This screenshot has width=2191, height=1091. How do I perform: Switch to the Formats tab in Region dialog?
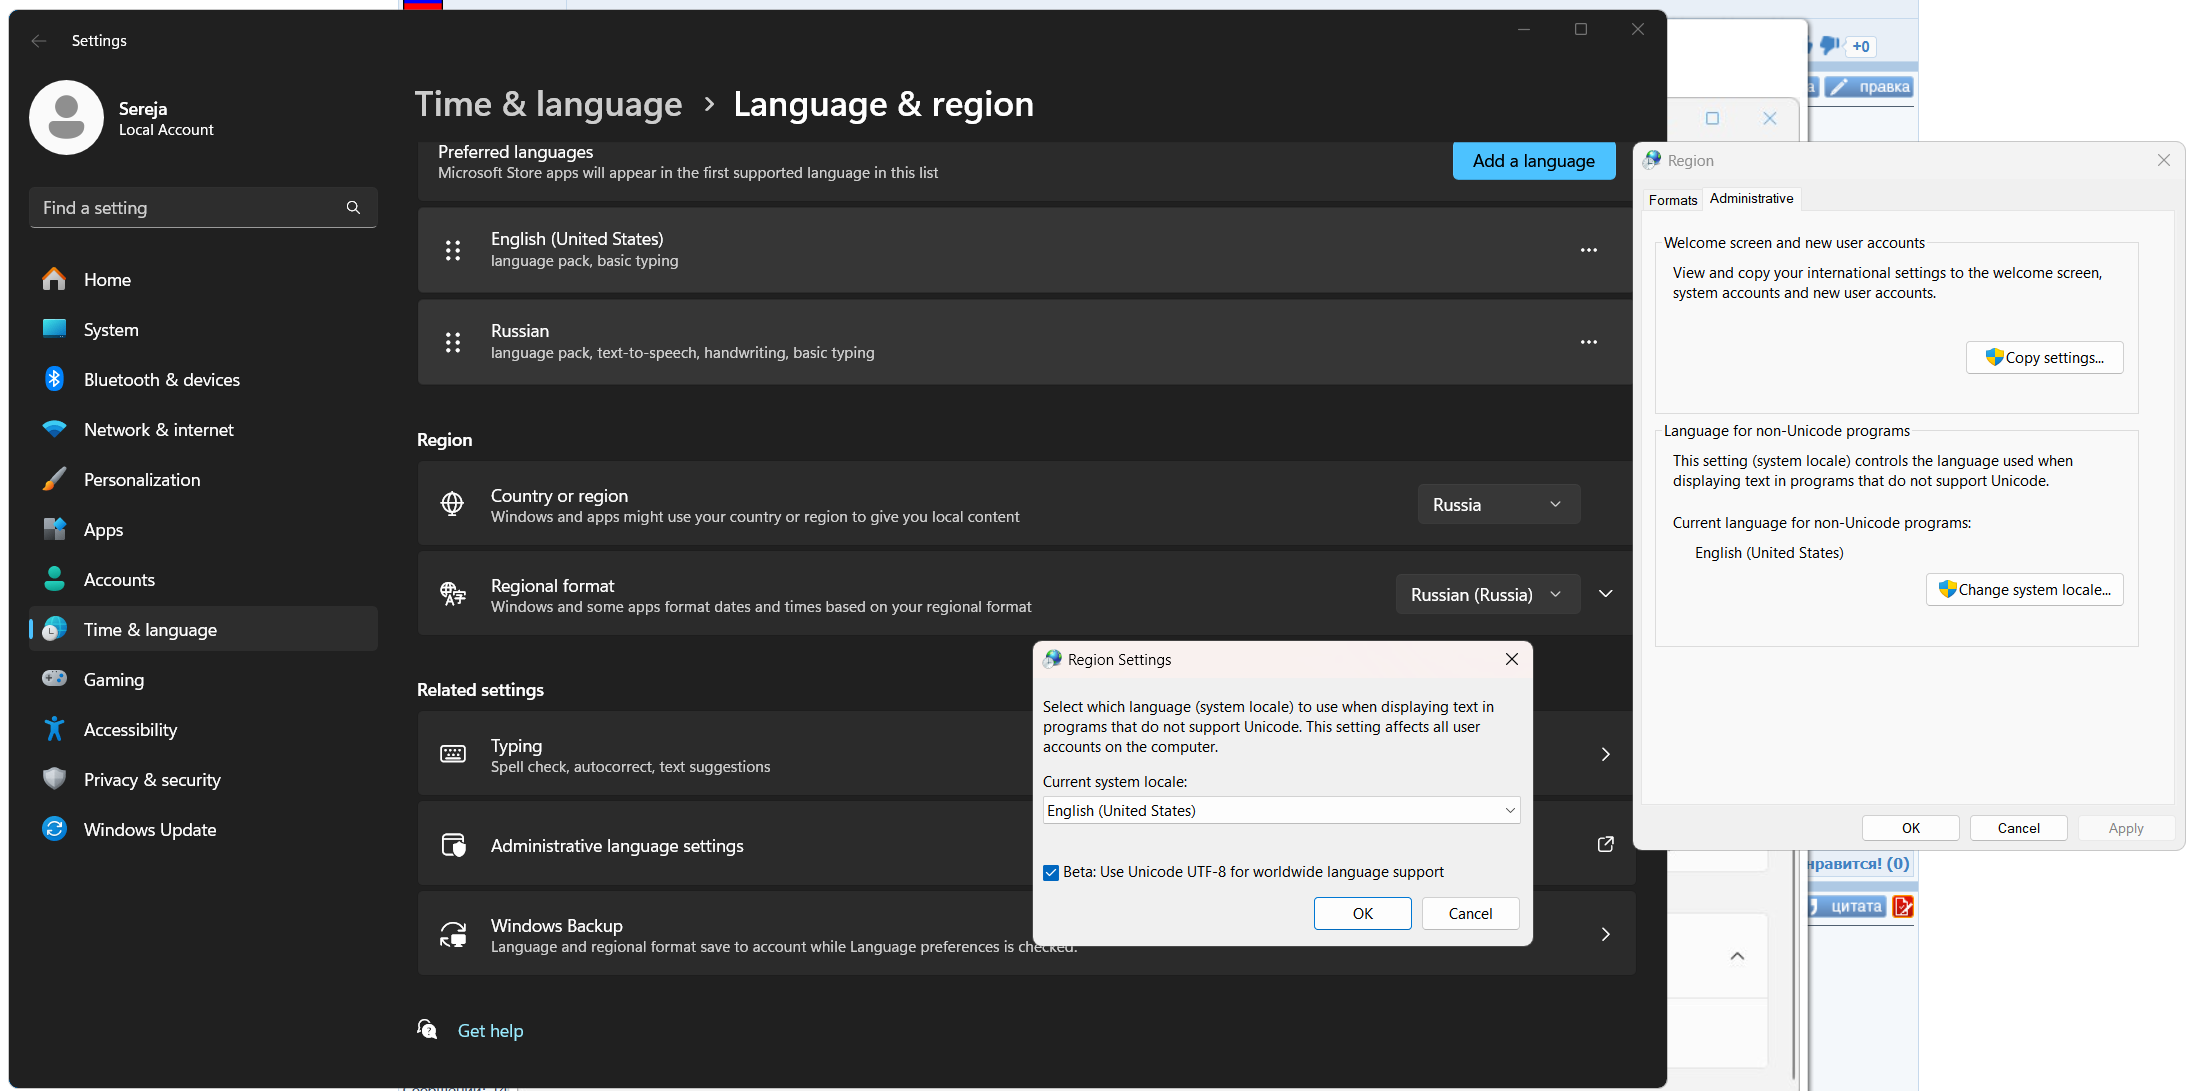[x=1673, y=200]
